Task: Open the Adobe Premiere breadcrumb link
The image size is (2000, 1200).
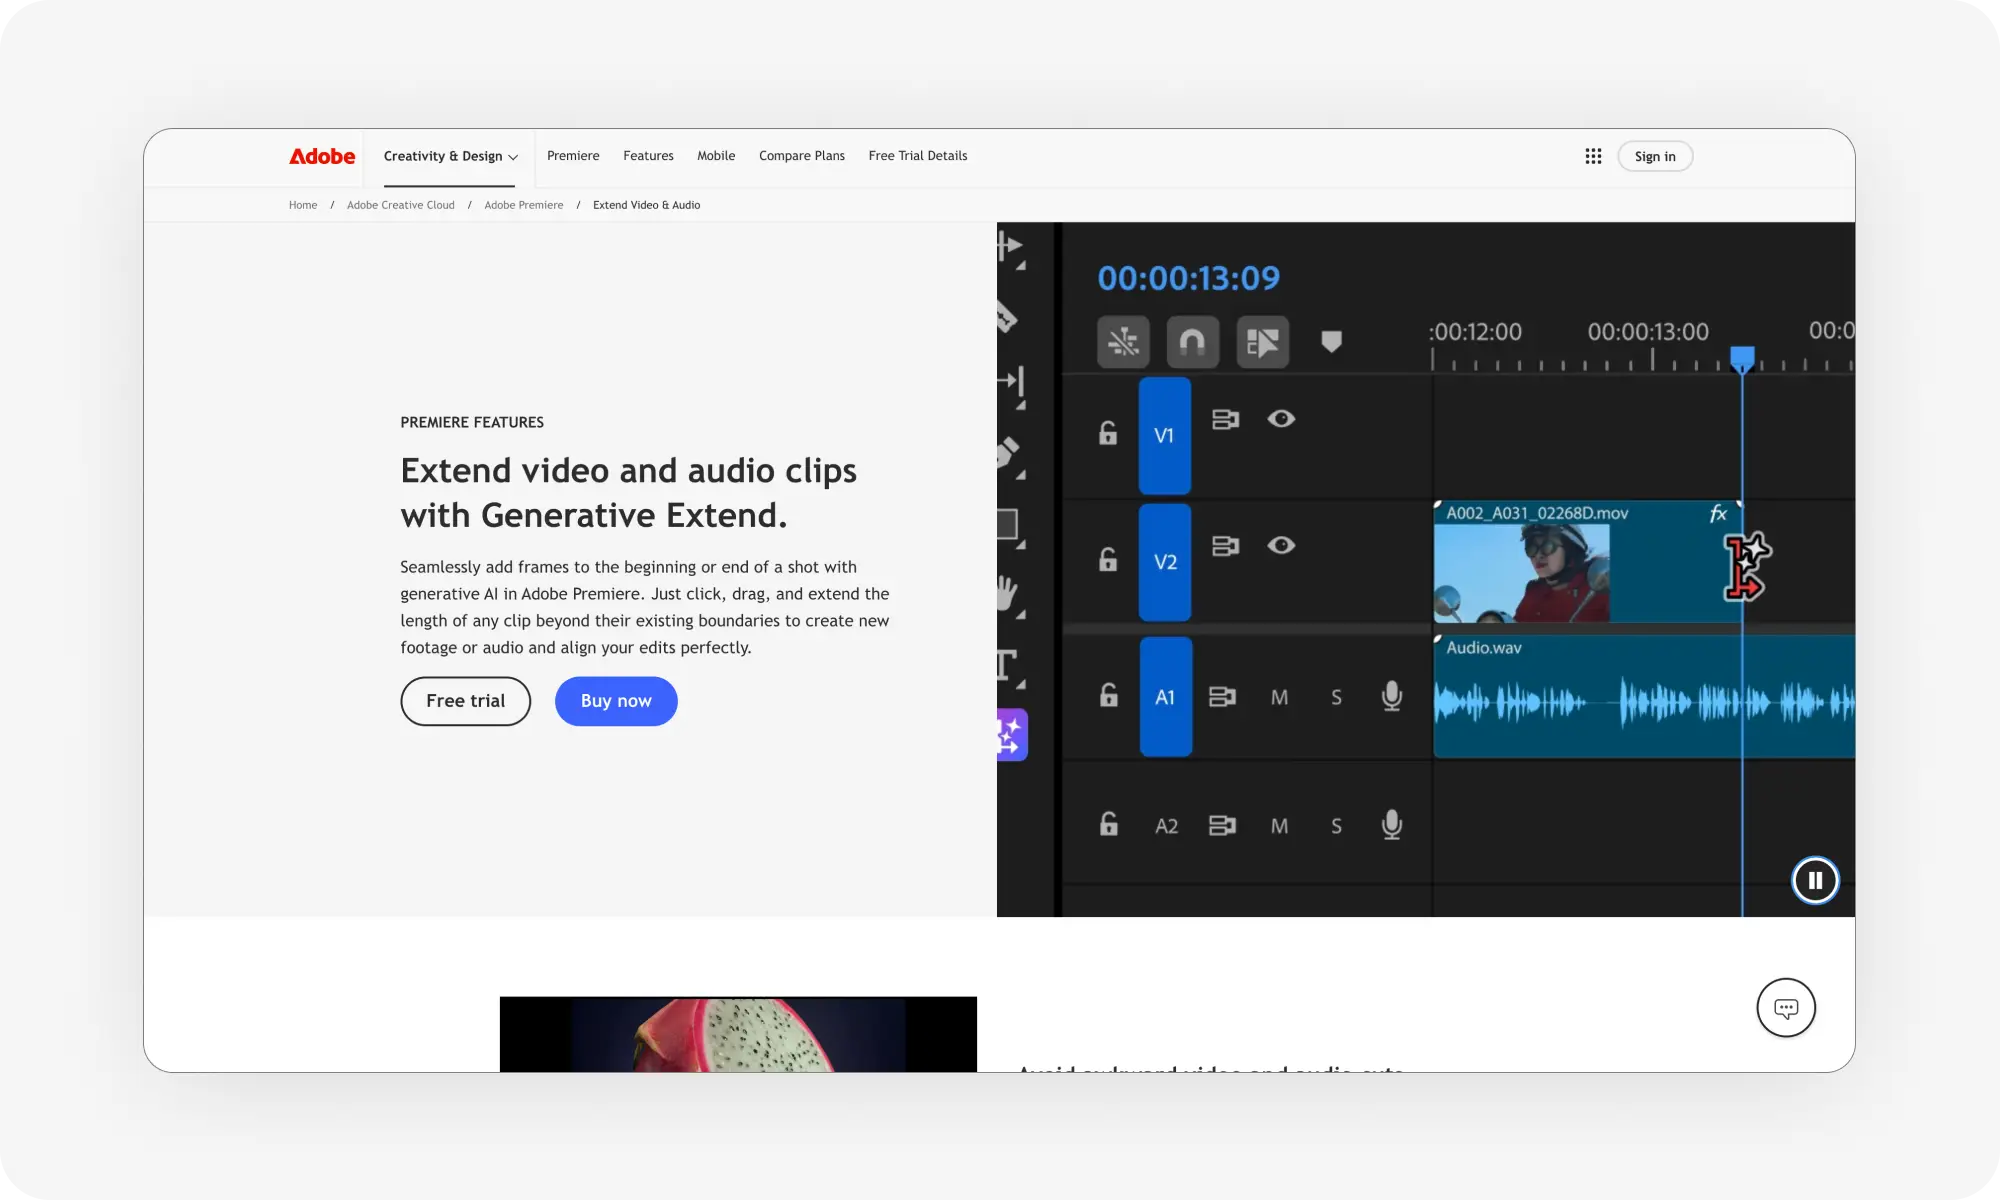Action: click(523, 205)
